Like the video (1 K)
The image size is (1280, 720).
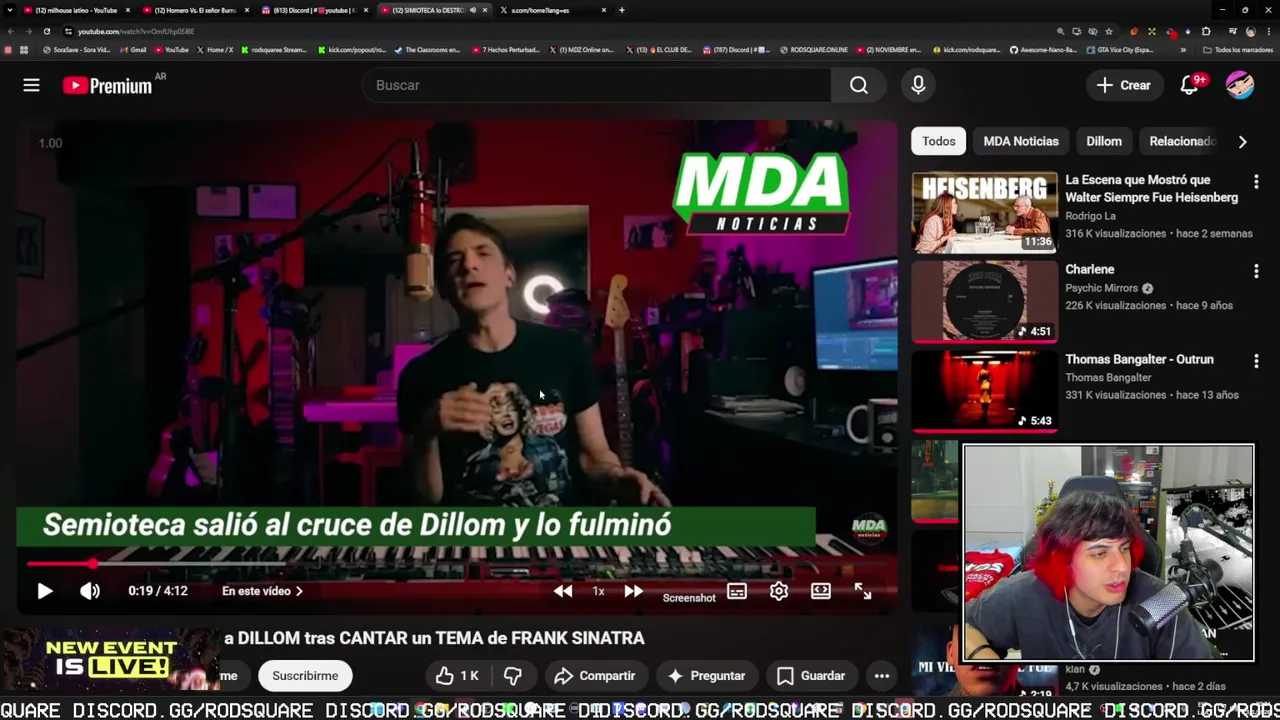(x=457, y=676)
